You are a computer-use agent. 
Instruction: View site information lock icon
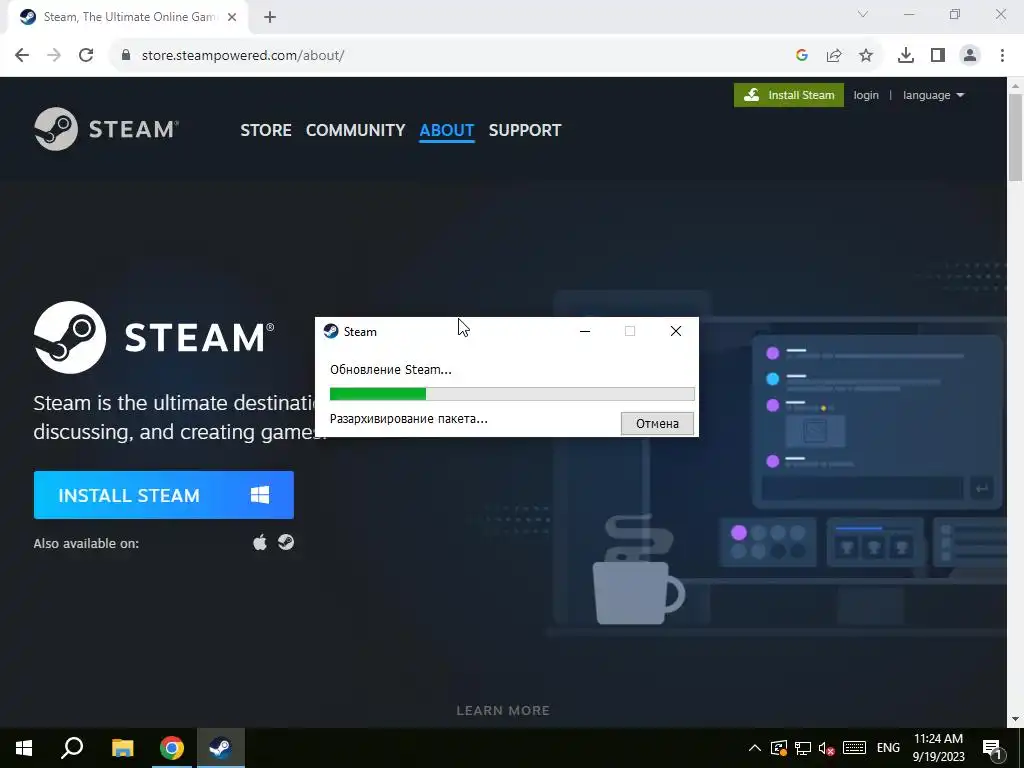tap(126, 56)
